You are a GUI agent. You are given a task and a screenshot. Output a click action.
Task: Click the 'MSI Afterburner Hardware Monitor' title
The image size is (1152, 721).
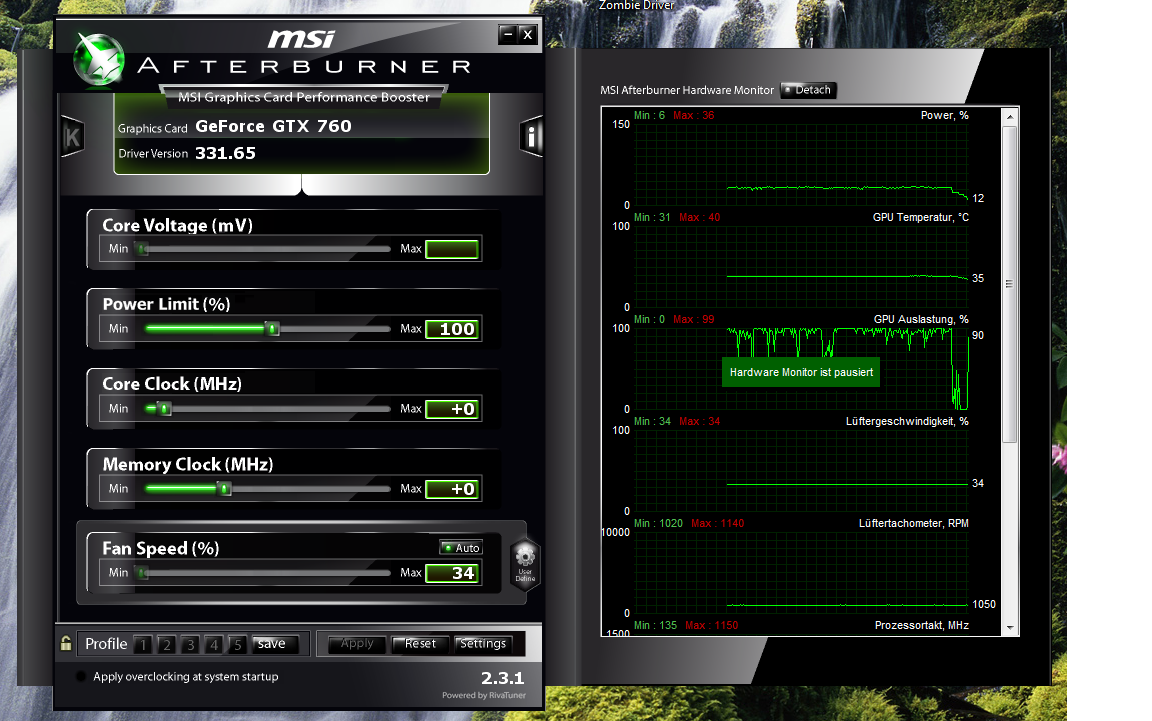pyautogui.click(x=687, y=90)
